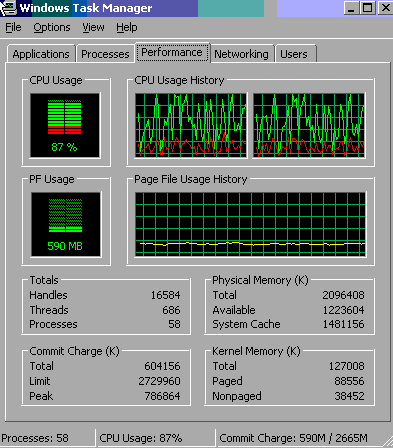Open the File menu
This screenshot has height=448, width=393.
click(13, 27)
